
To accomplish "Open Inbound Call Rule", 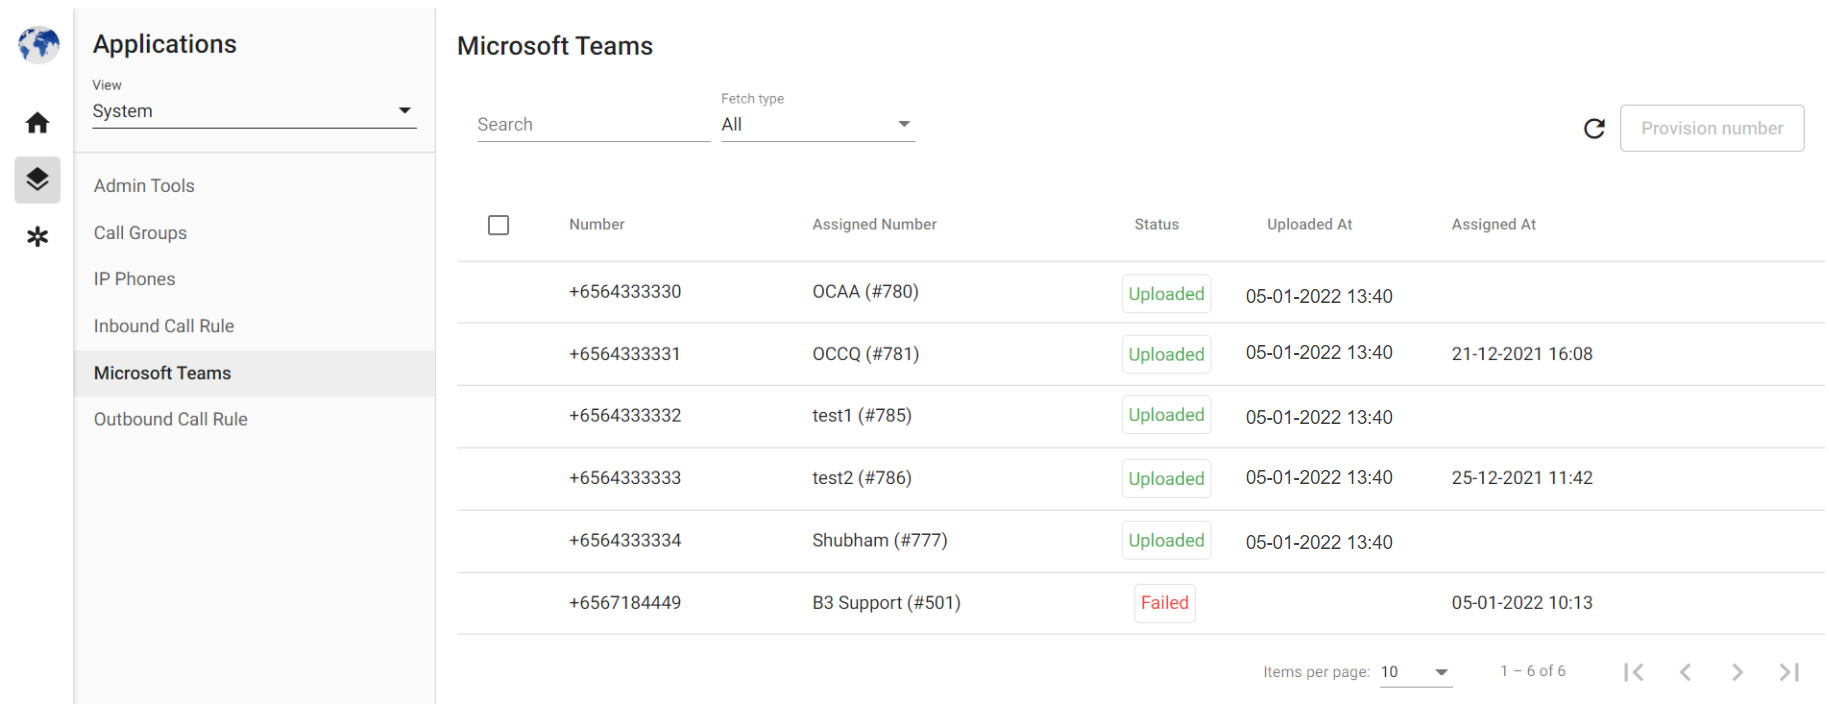I will [x=164, y=326].
